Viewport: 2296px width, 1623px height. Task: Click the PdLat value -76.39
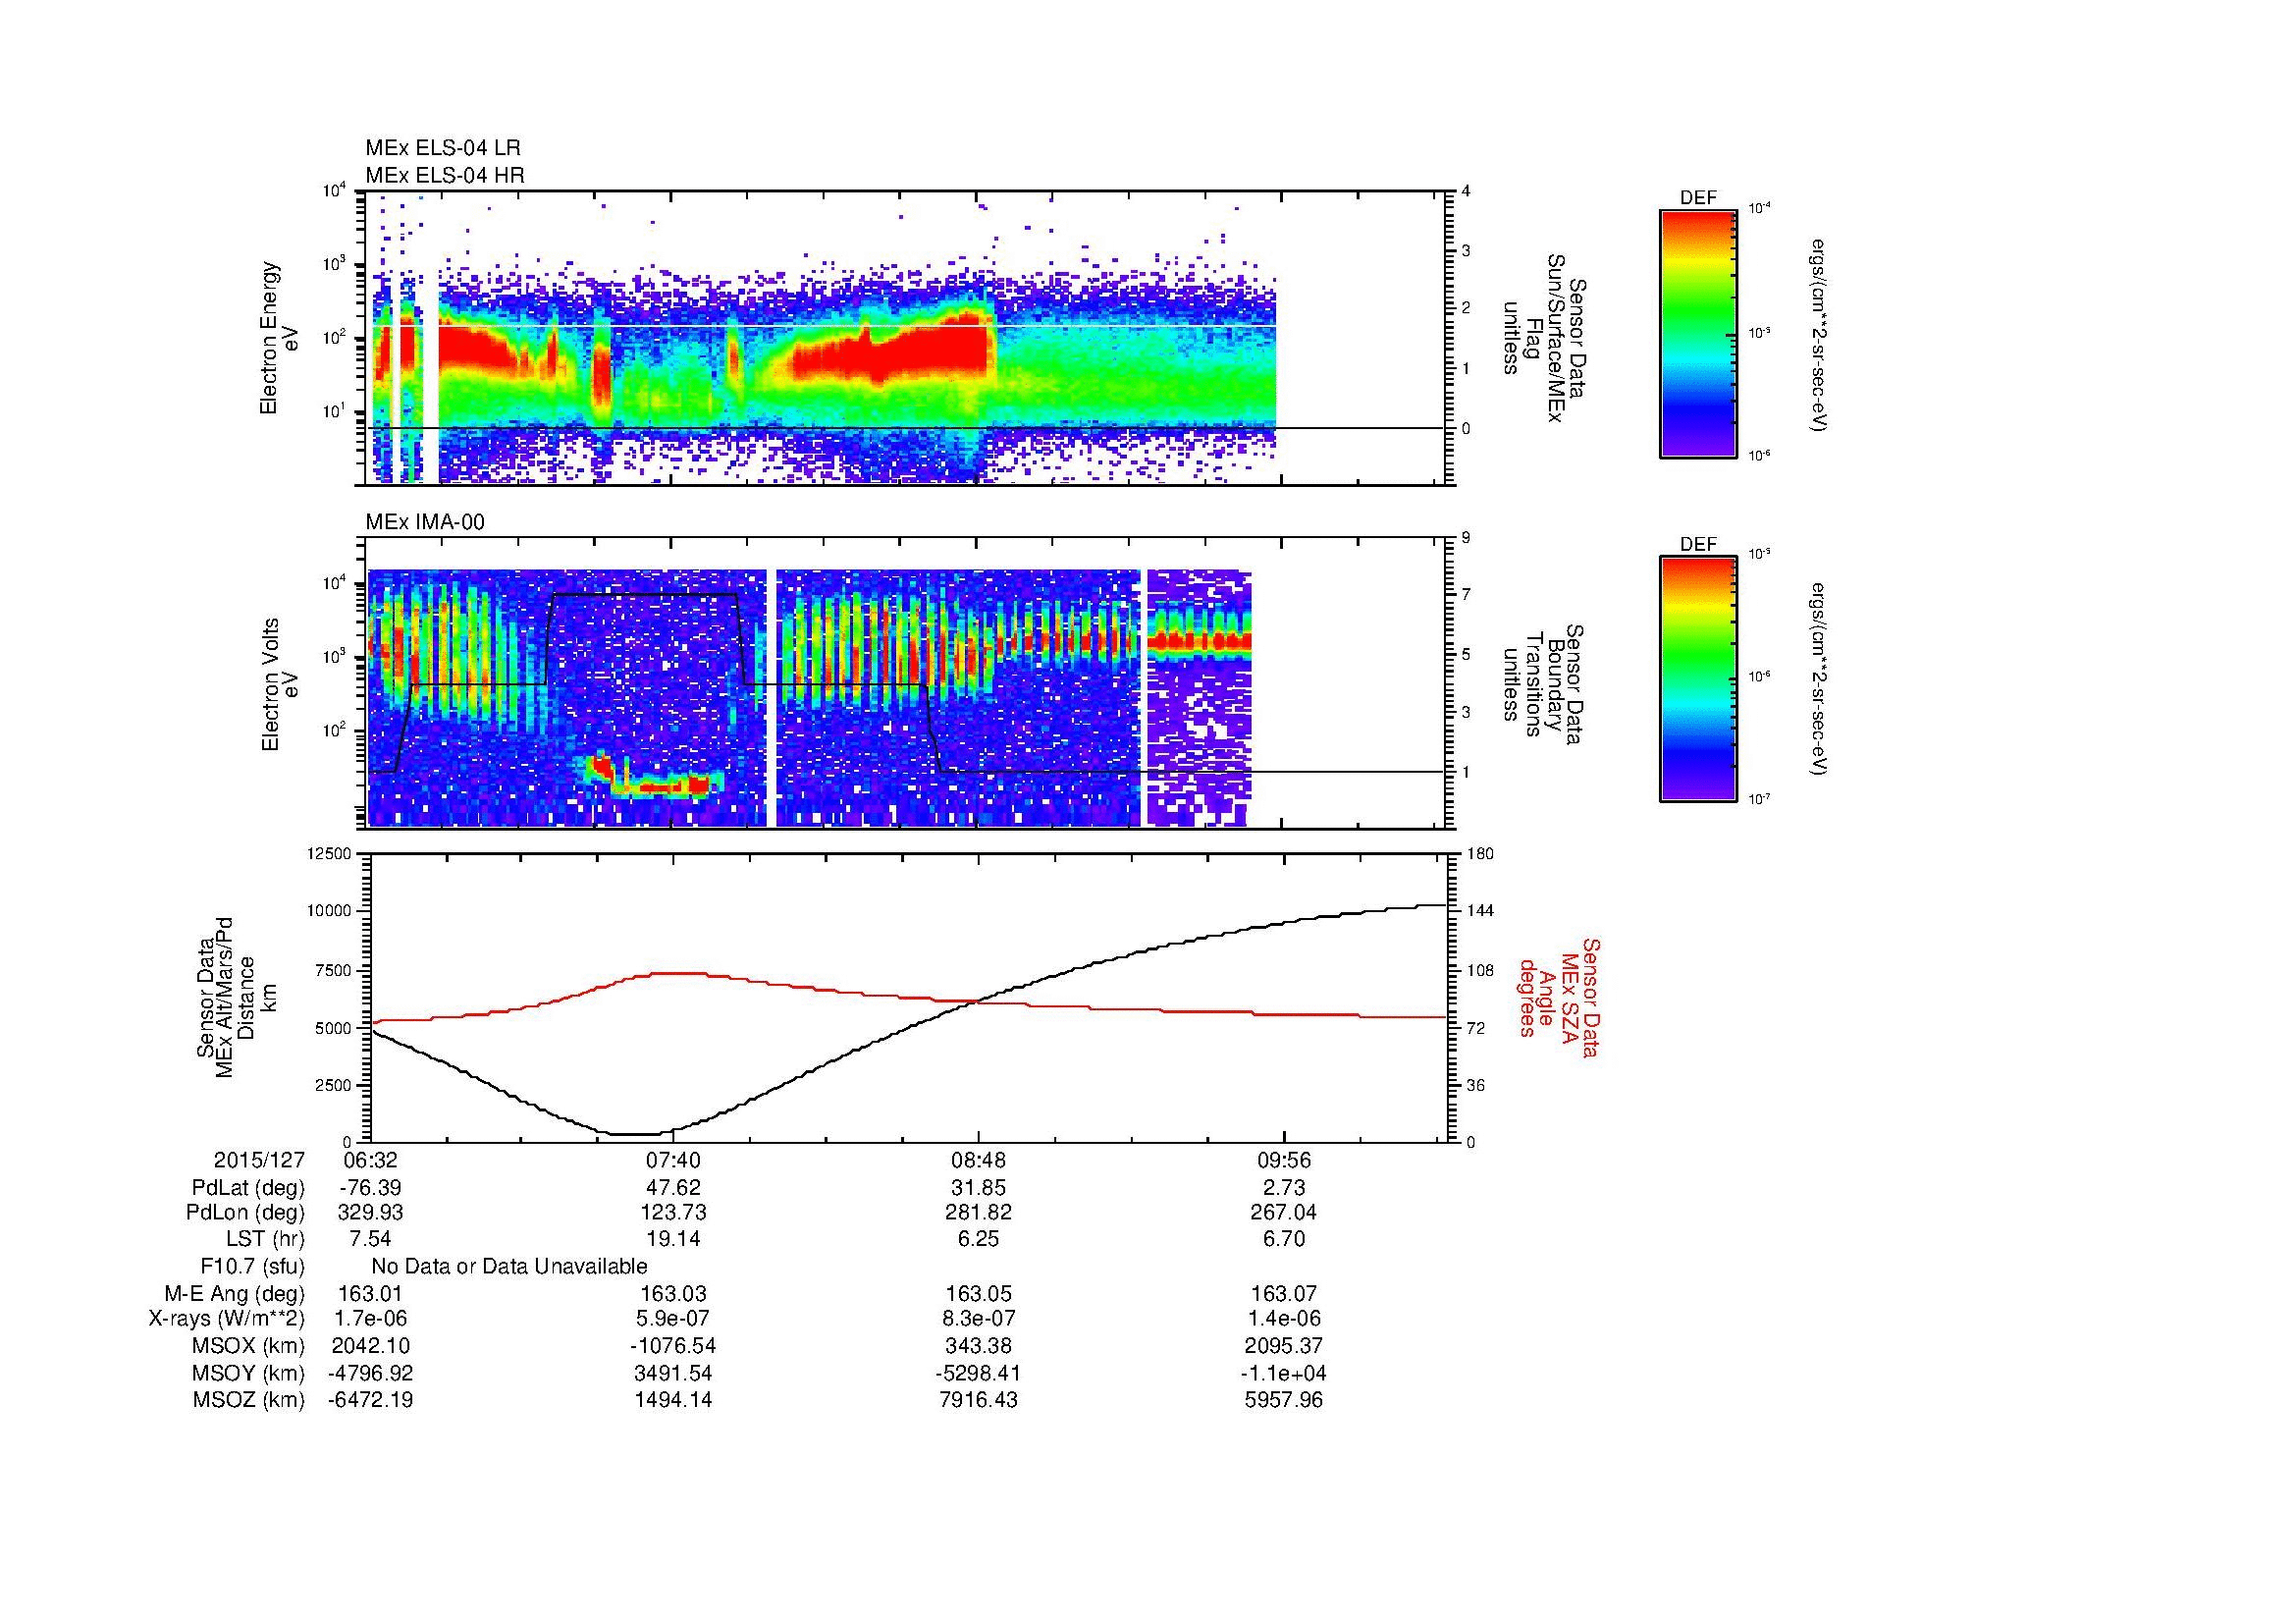click(369, 1188)
